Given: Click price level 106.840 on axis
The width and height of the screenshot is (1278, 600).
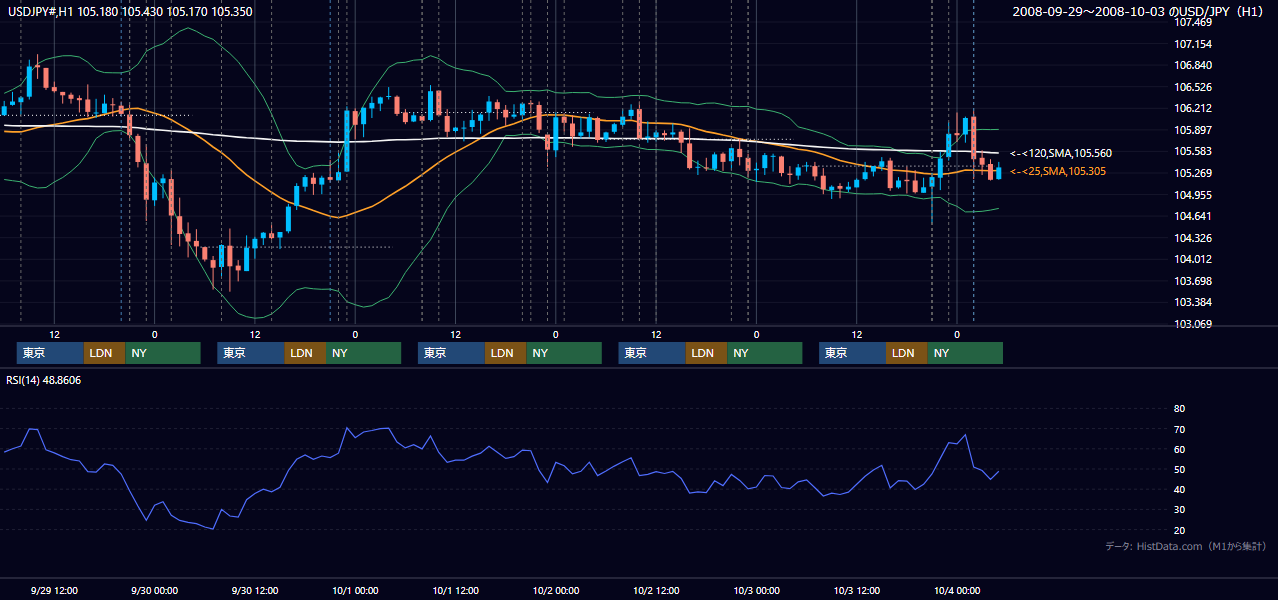Looking at the screenshot, I should [x=1195, y=65].
